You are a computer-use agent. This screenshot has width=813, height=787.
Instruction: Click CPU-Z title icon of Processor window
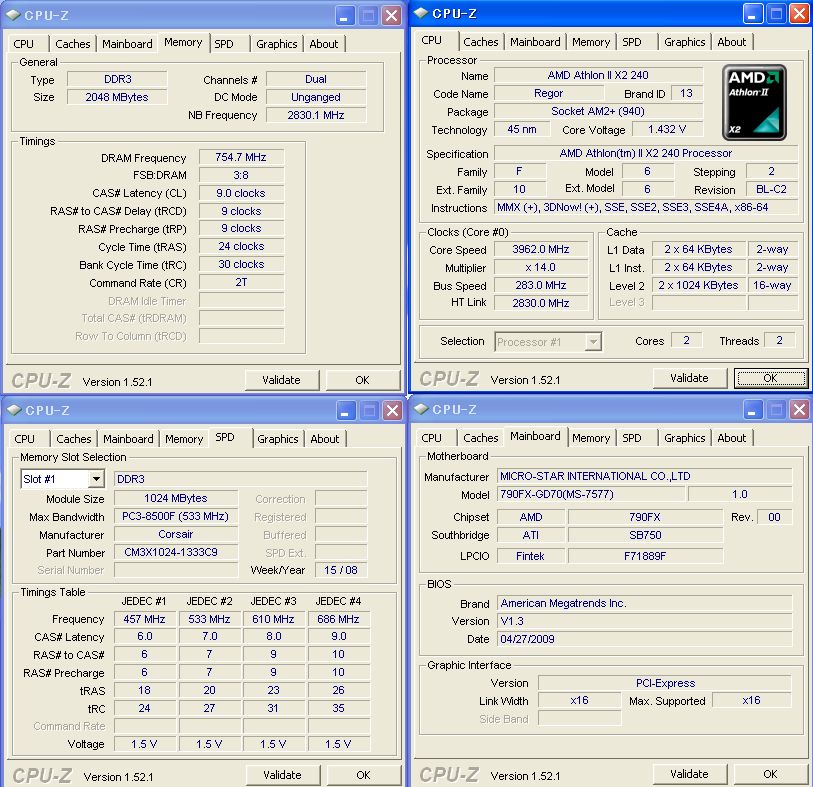422,13
